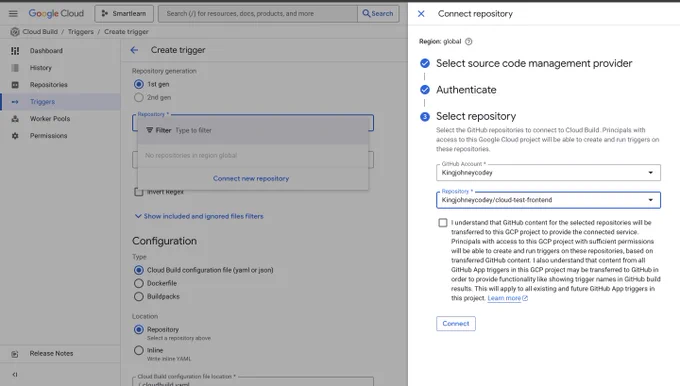This screenshot has width=680, height=386.
Task: Click the Permissions gear icon
Action: [15, 136]
